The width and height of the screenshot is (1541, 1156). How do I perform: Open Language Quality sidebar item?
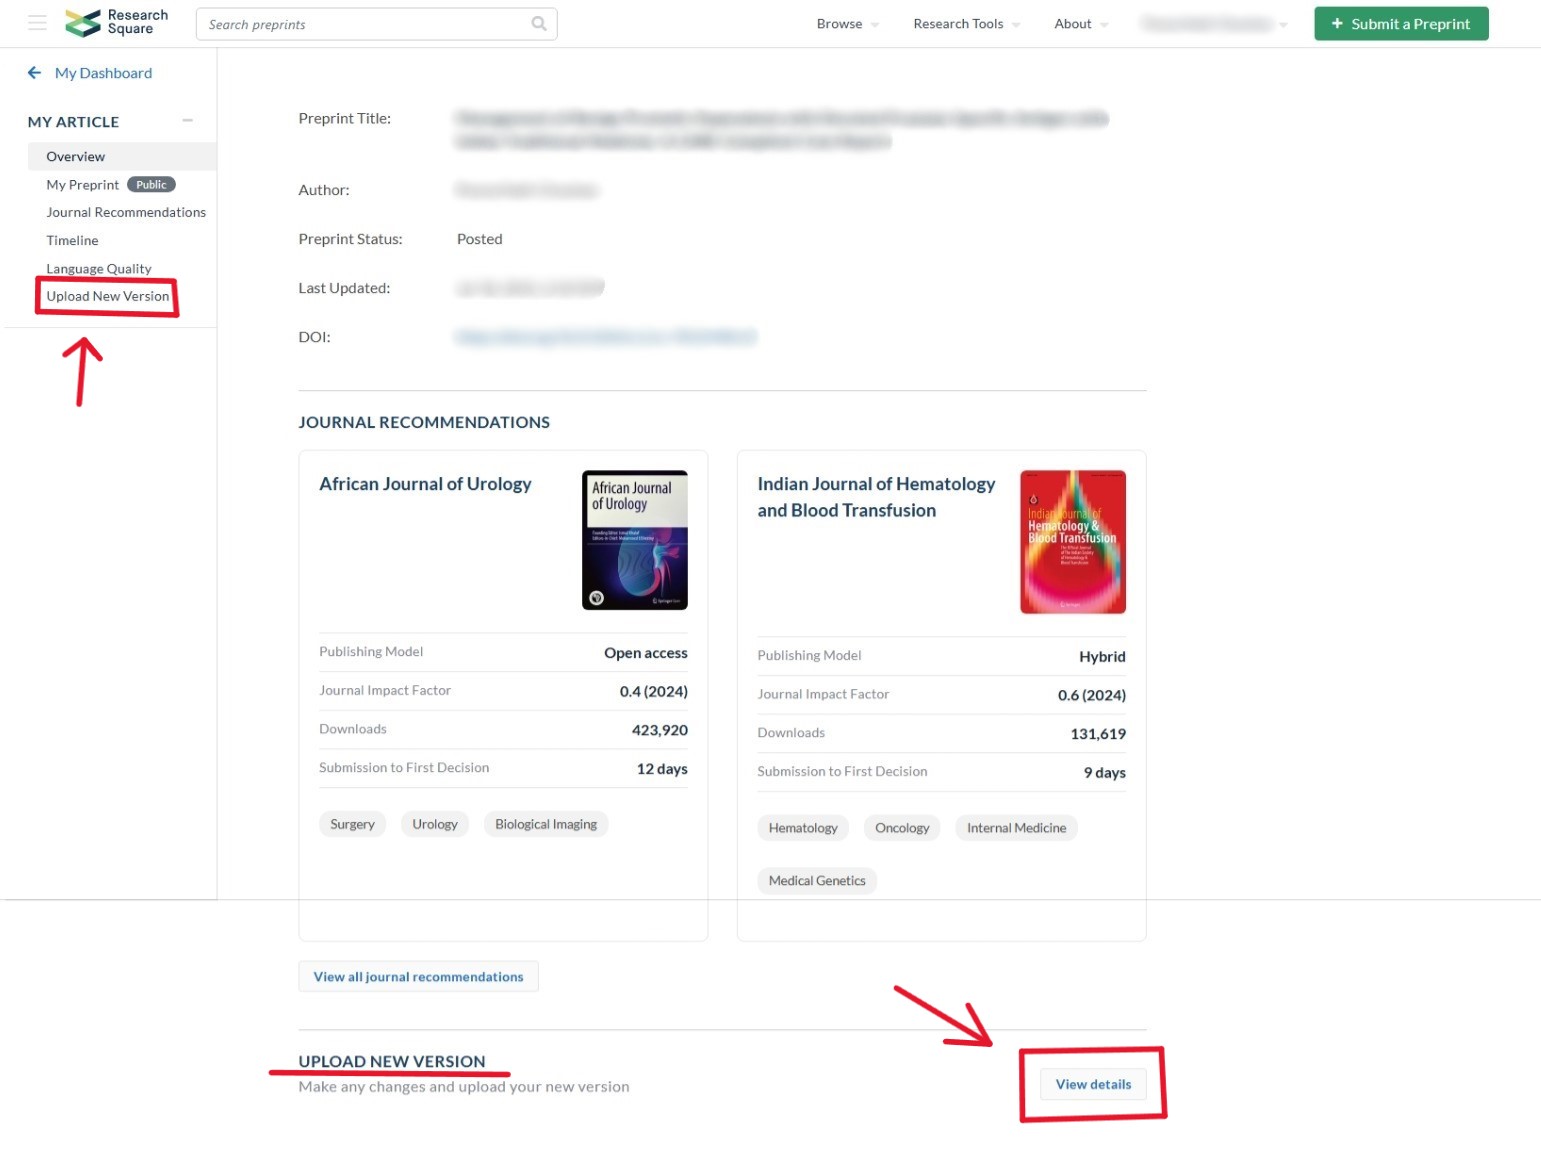(x=99, y=268)
